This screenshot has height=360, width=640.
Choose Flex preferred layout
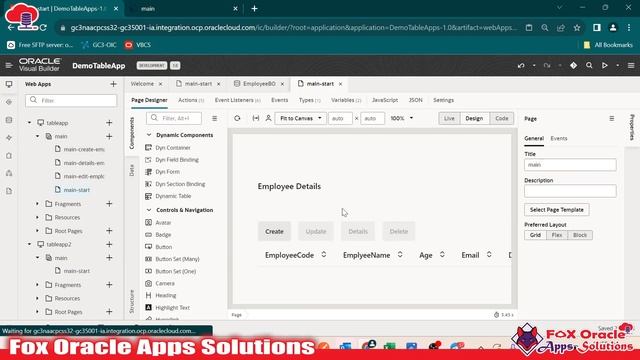click(x=557, y=235)
